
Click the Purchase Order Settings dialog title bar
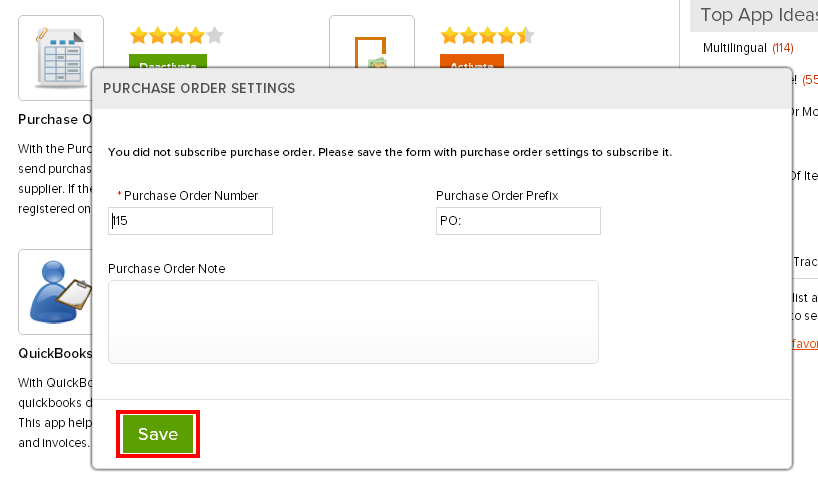click(x=442, y=88)
